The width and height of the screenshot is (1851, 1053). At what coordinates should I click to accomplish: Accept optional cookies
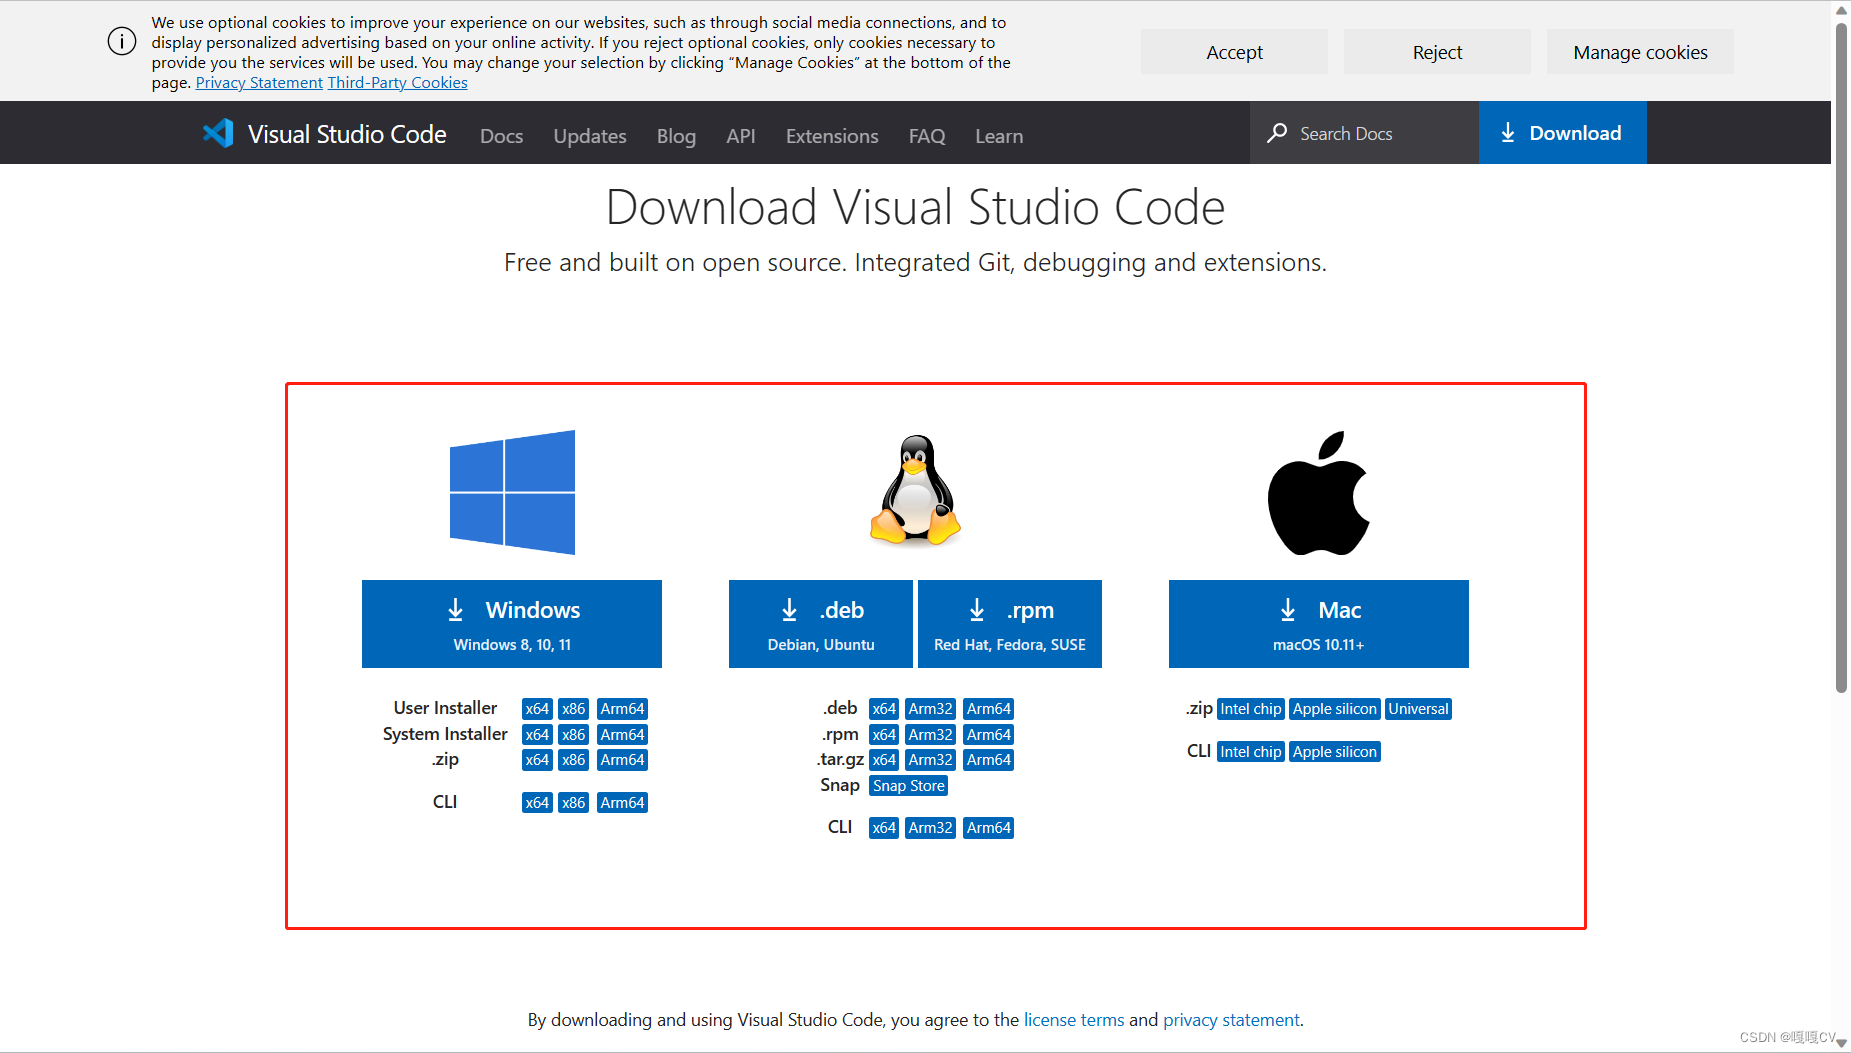click(1234, 52)
